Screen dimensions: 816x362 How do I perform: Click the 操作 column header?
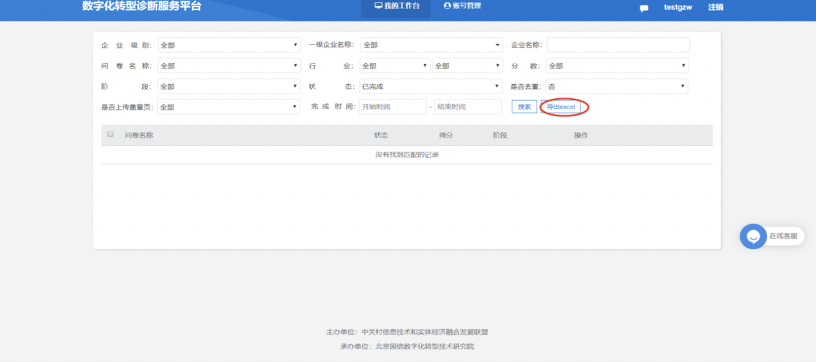[x=581, y=135]
